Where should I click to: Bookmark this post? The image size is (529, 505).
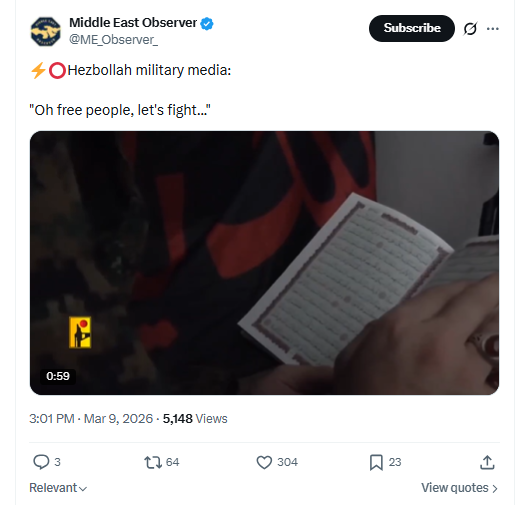click(x=376, y=462)
